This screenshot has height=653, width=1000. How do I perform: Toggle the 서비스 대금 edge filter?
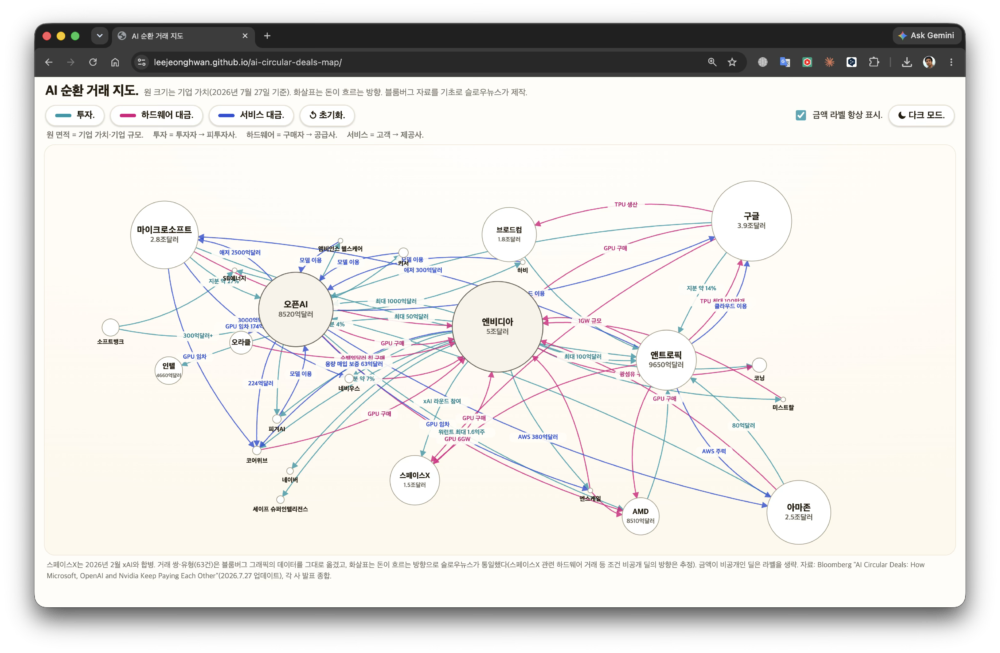251,115
